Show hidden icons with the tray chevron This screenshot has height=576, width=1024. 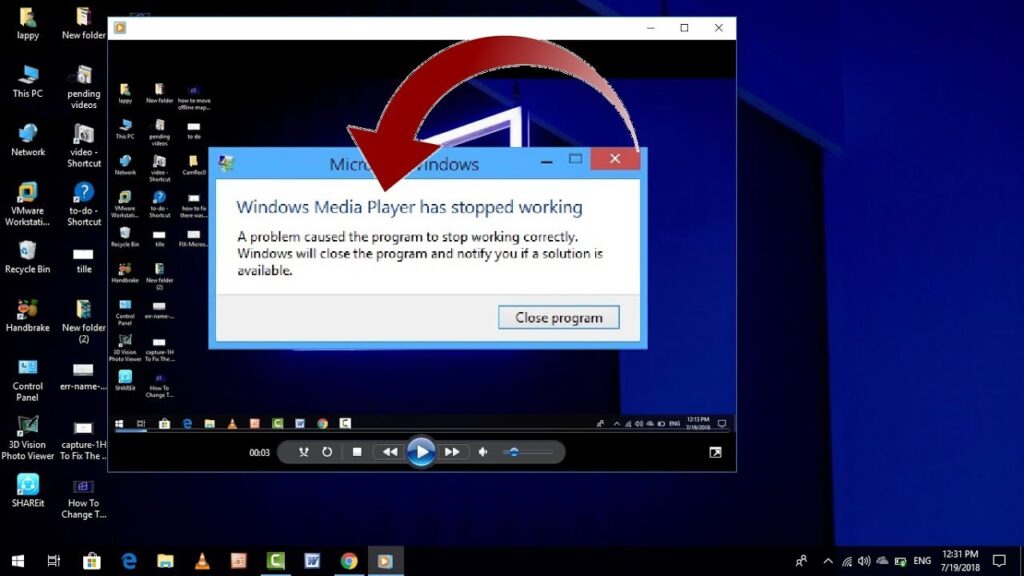828,561
